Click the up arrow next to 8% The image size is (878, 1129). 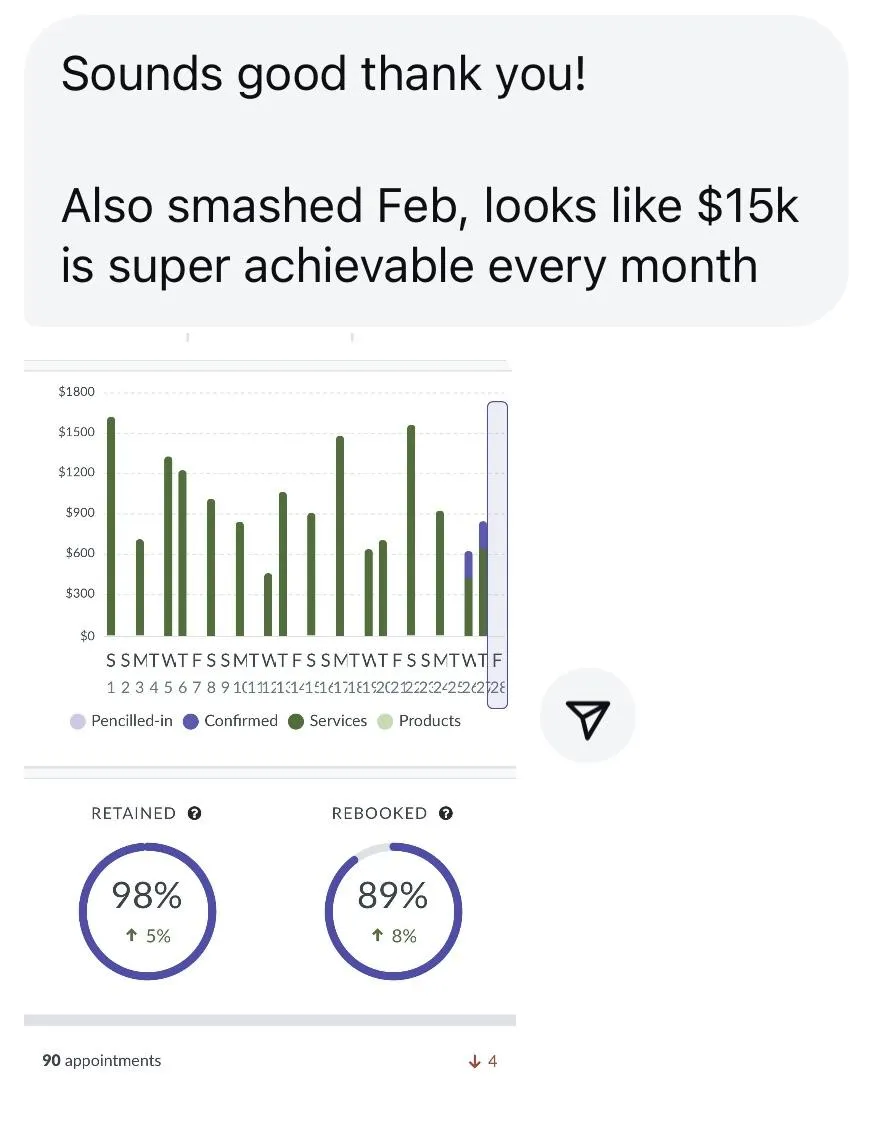tap(377, 935)
